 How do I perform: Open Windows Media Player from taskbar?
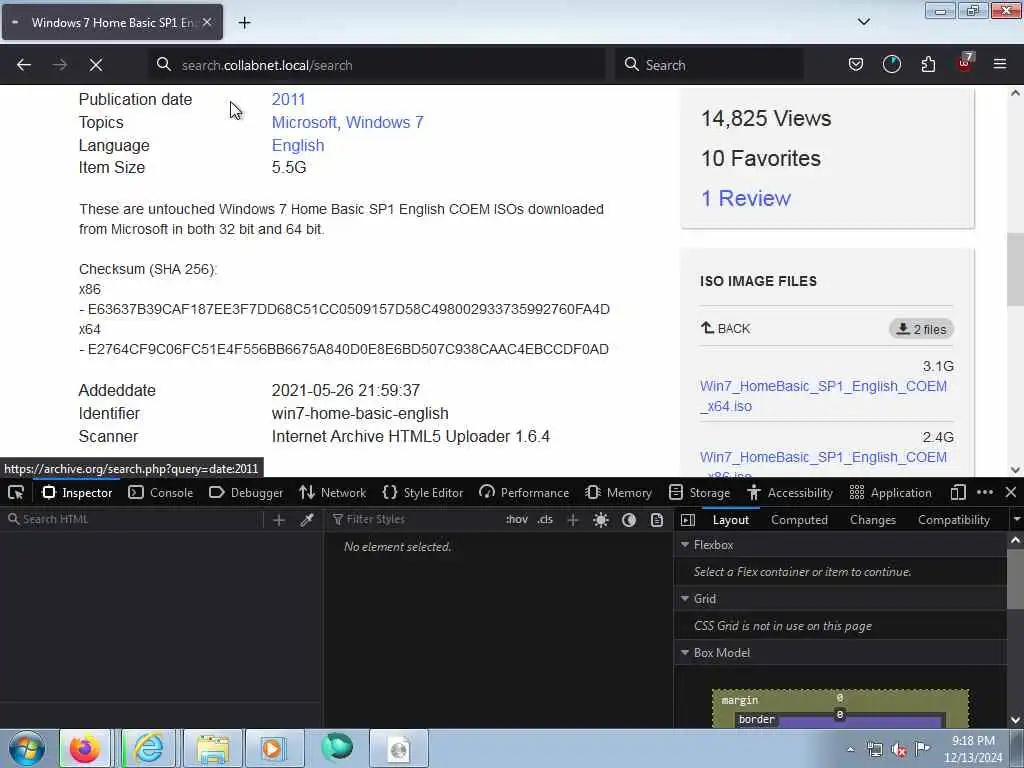[273, 748]
